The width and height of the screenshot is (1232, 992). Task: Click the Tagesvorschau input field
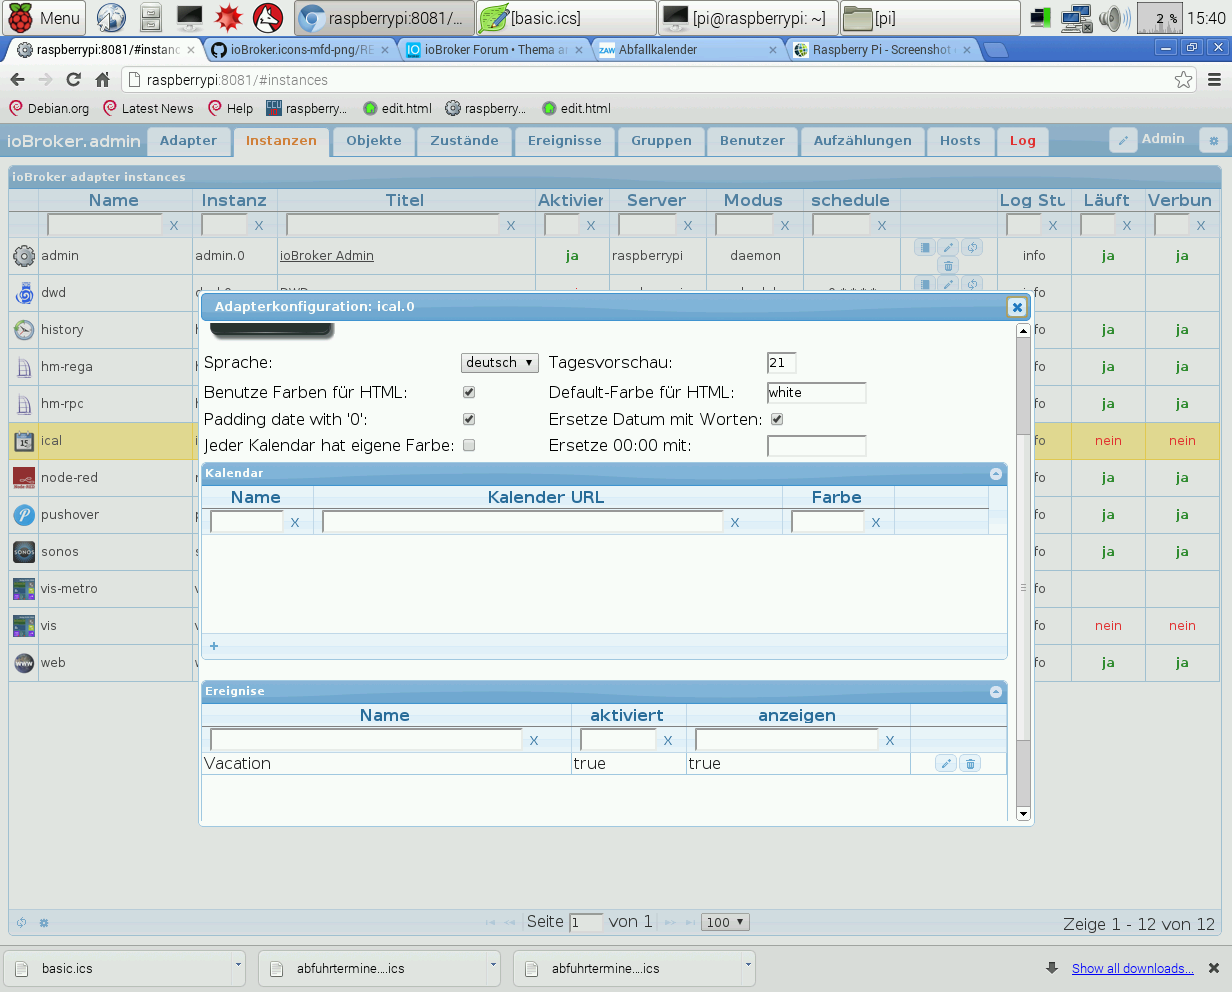click(781, 363)
